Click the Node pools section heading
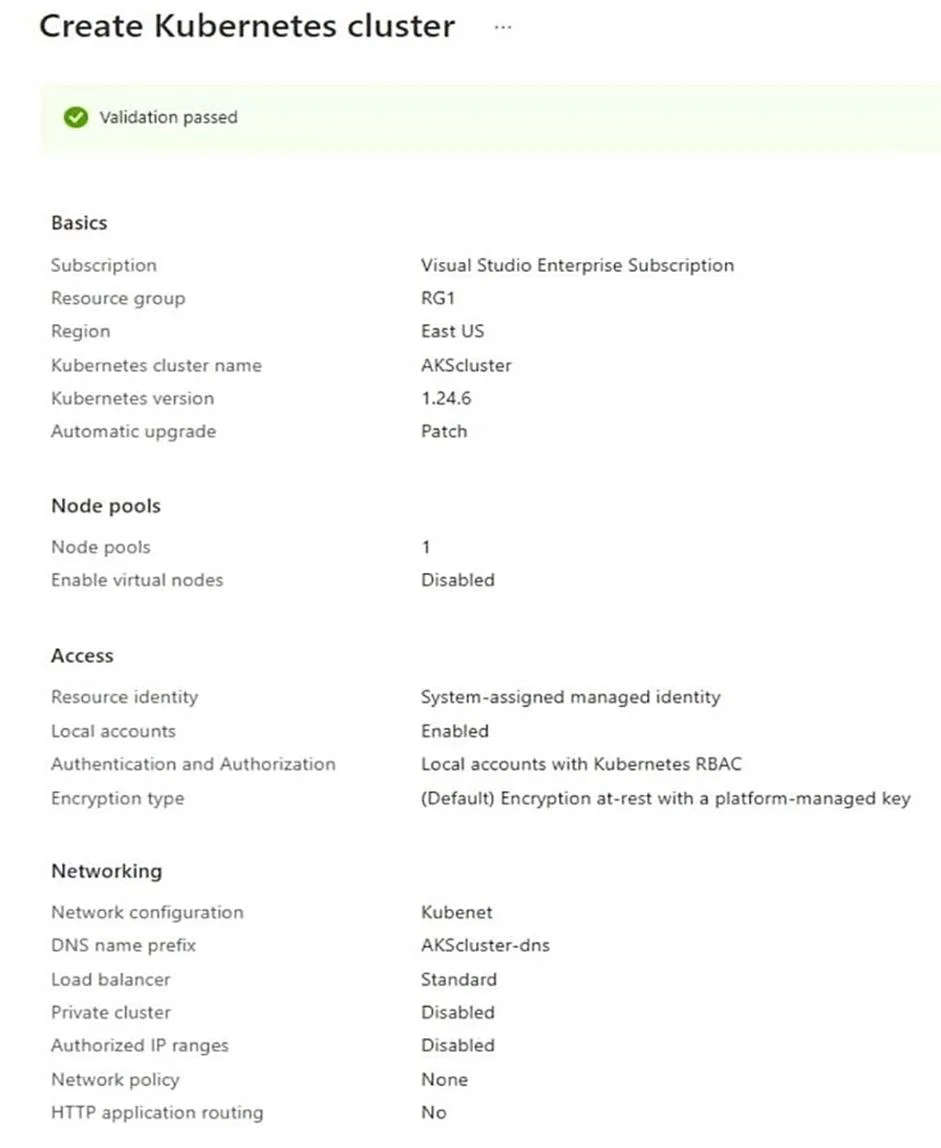The width and height of the screenshot is (941, 1148). 106,506
